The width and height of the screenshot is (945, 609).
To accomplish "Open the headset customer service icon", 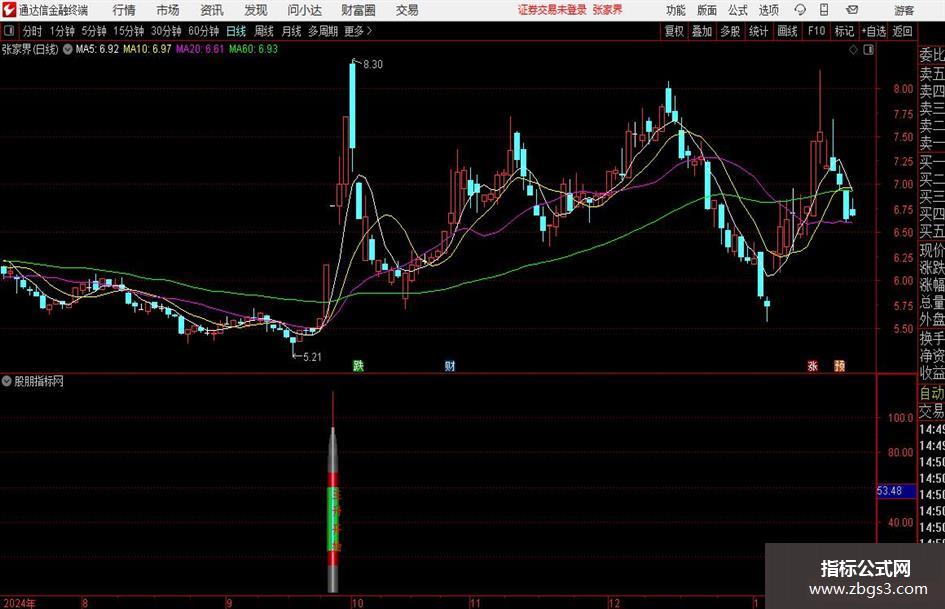I will coord(799,10).
